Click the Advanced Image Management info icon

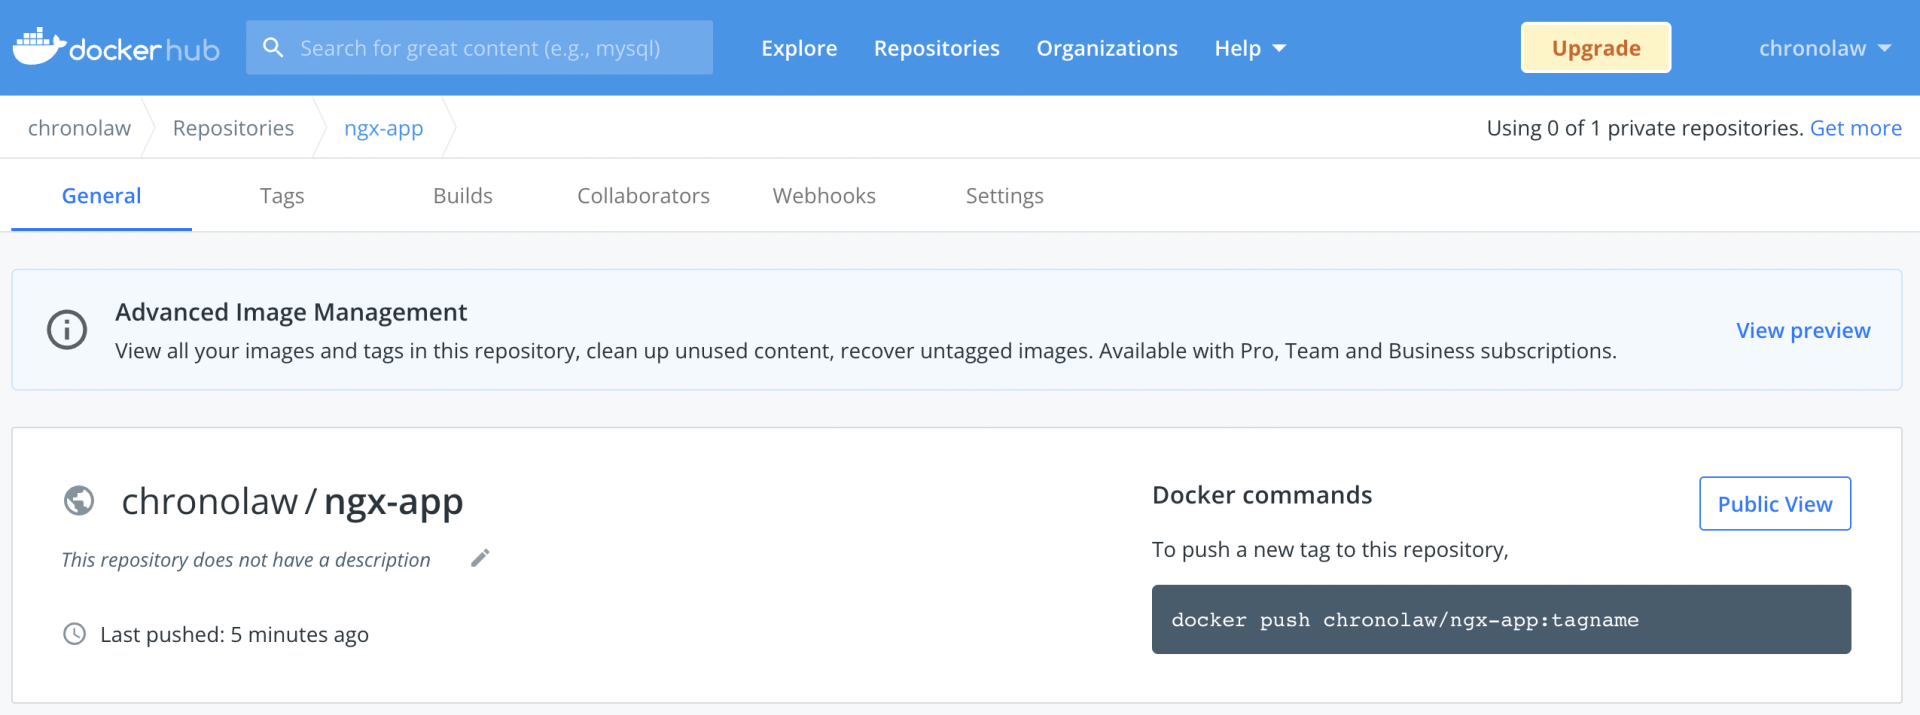(x=67, y=329)
